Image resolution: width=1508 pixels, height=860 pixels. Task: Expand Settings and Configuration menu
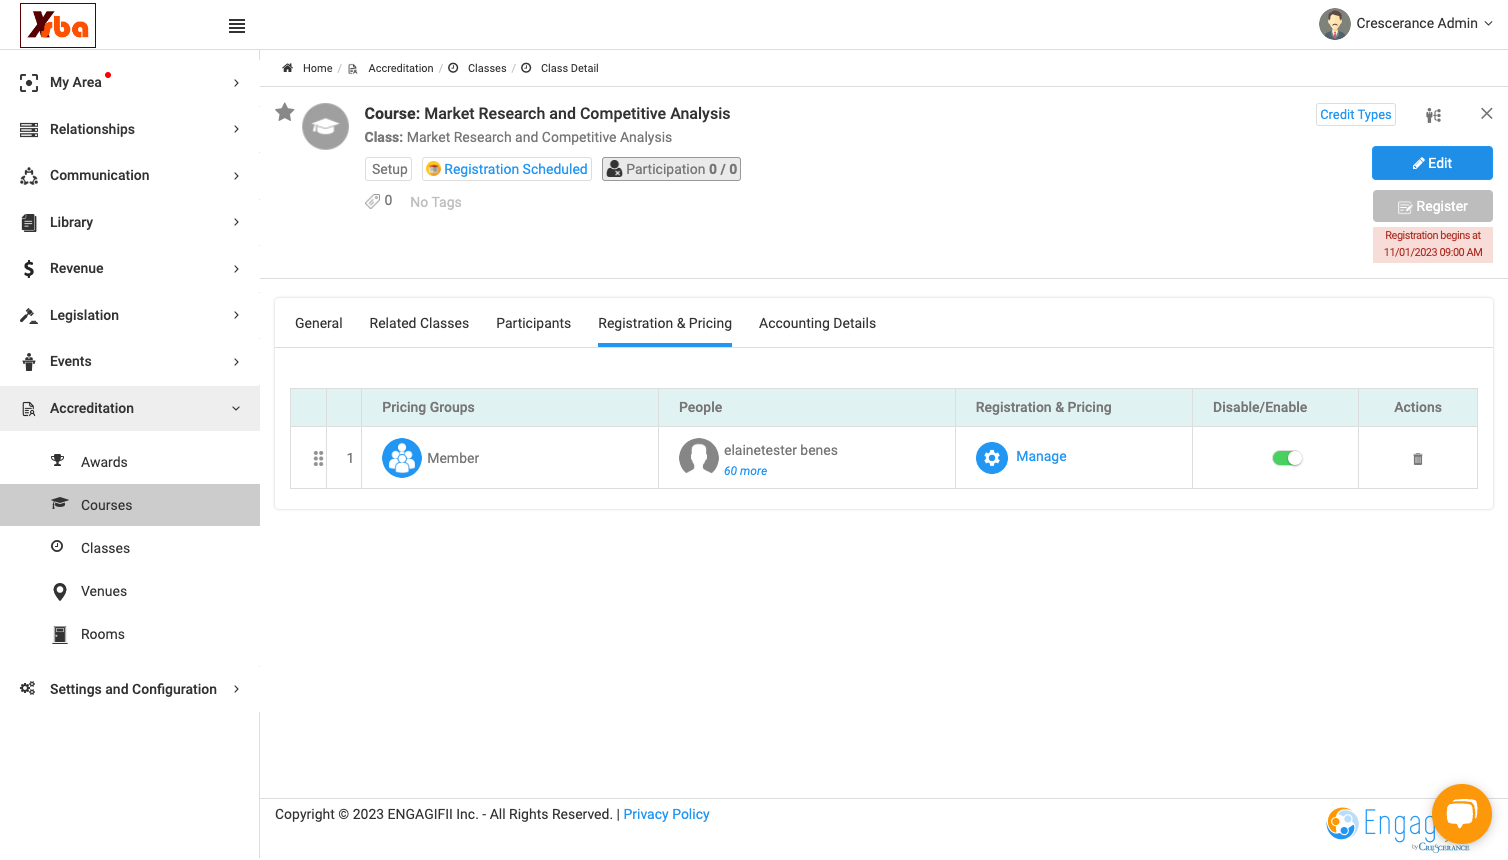130,689
